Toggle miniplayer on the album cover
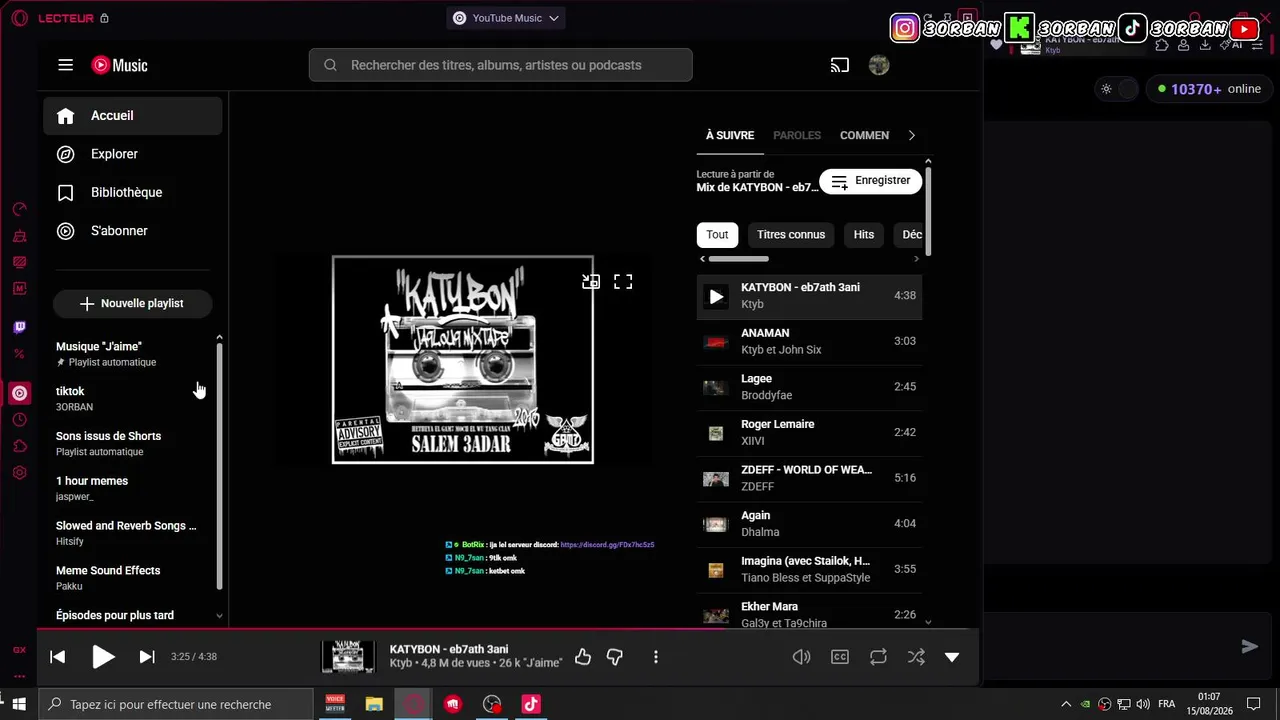This screenshot has height=720, width=1280. pyautogui.click(x=591, y=282)
